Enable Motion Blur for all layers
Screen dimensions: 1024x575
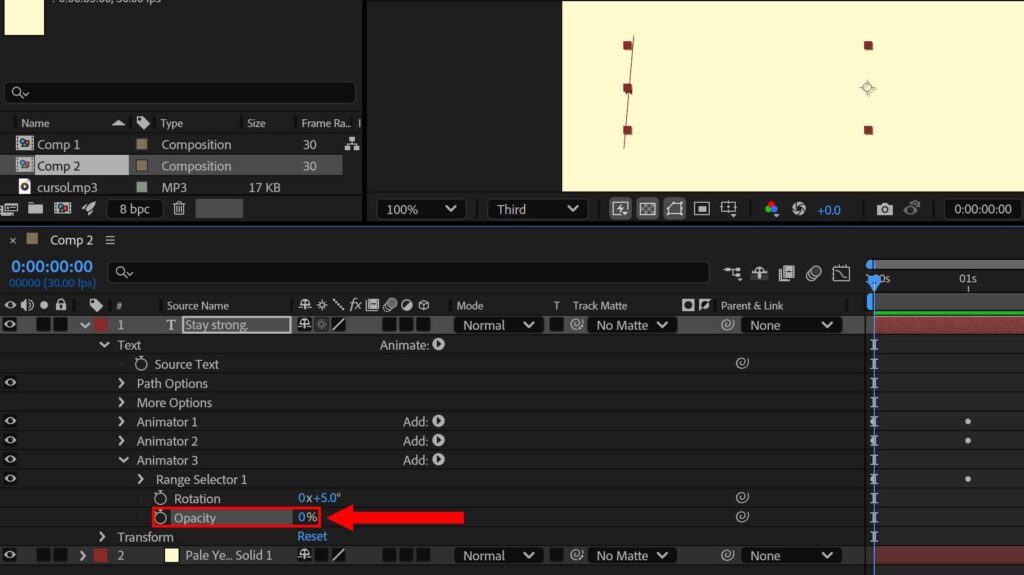(814, 273)
